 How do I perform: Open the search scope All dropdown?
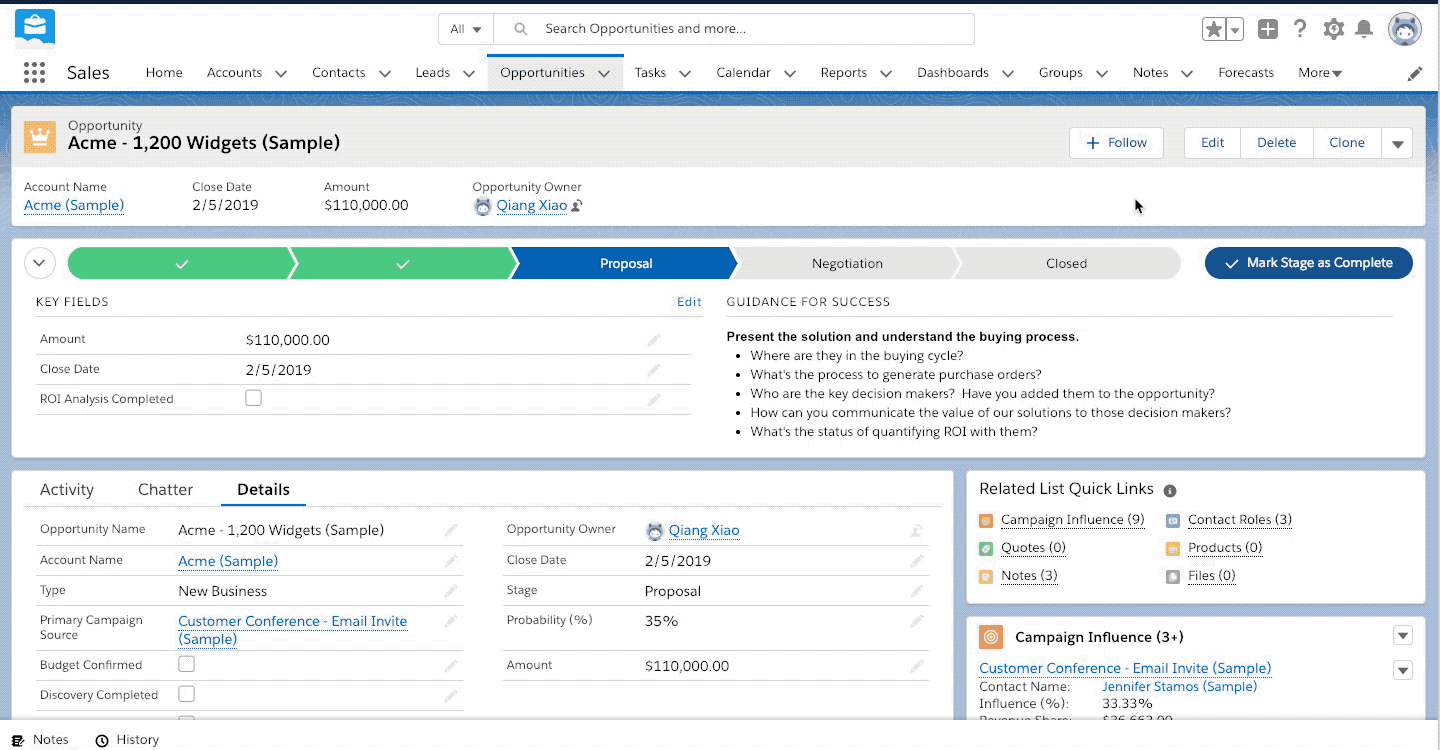coord(466,29)
